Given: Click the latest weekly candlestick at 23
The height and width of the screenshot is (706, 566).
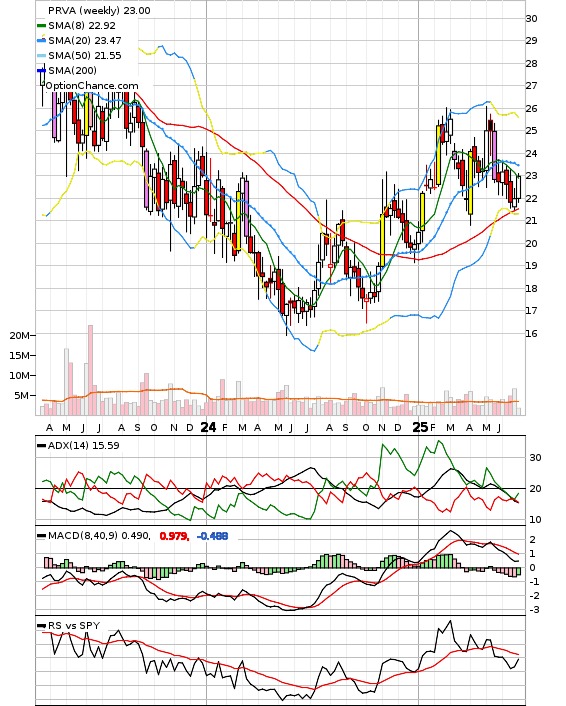Looking at the screenshot, I should click(519, 187).
